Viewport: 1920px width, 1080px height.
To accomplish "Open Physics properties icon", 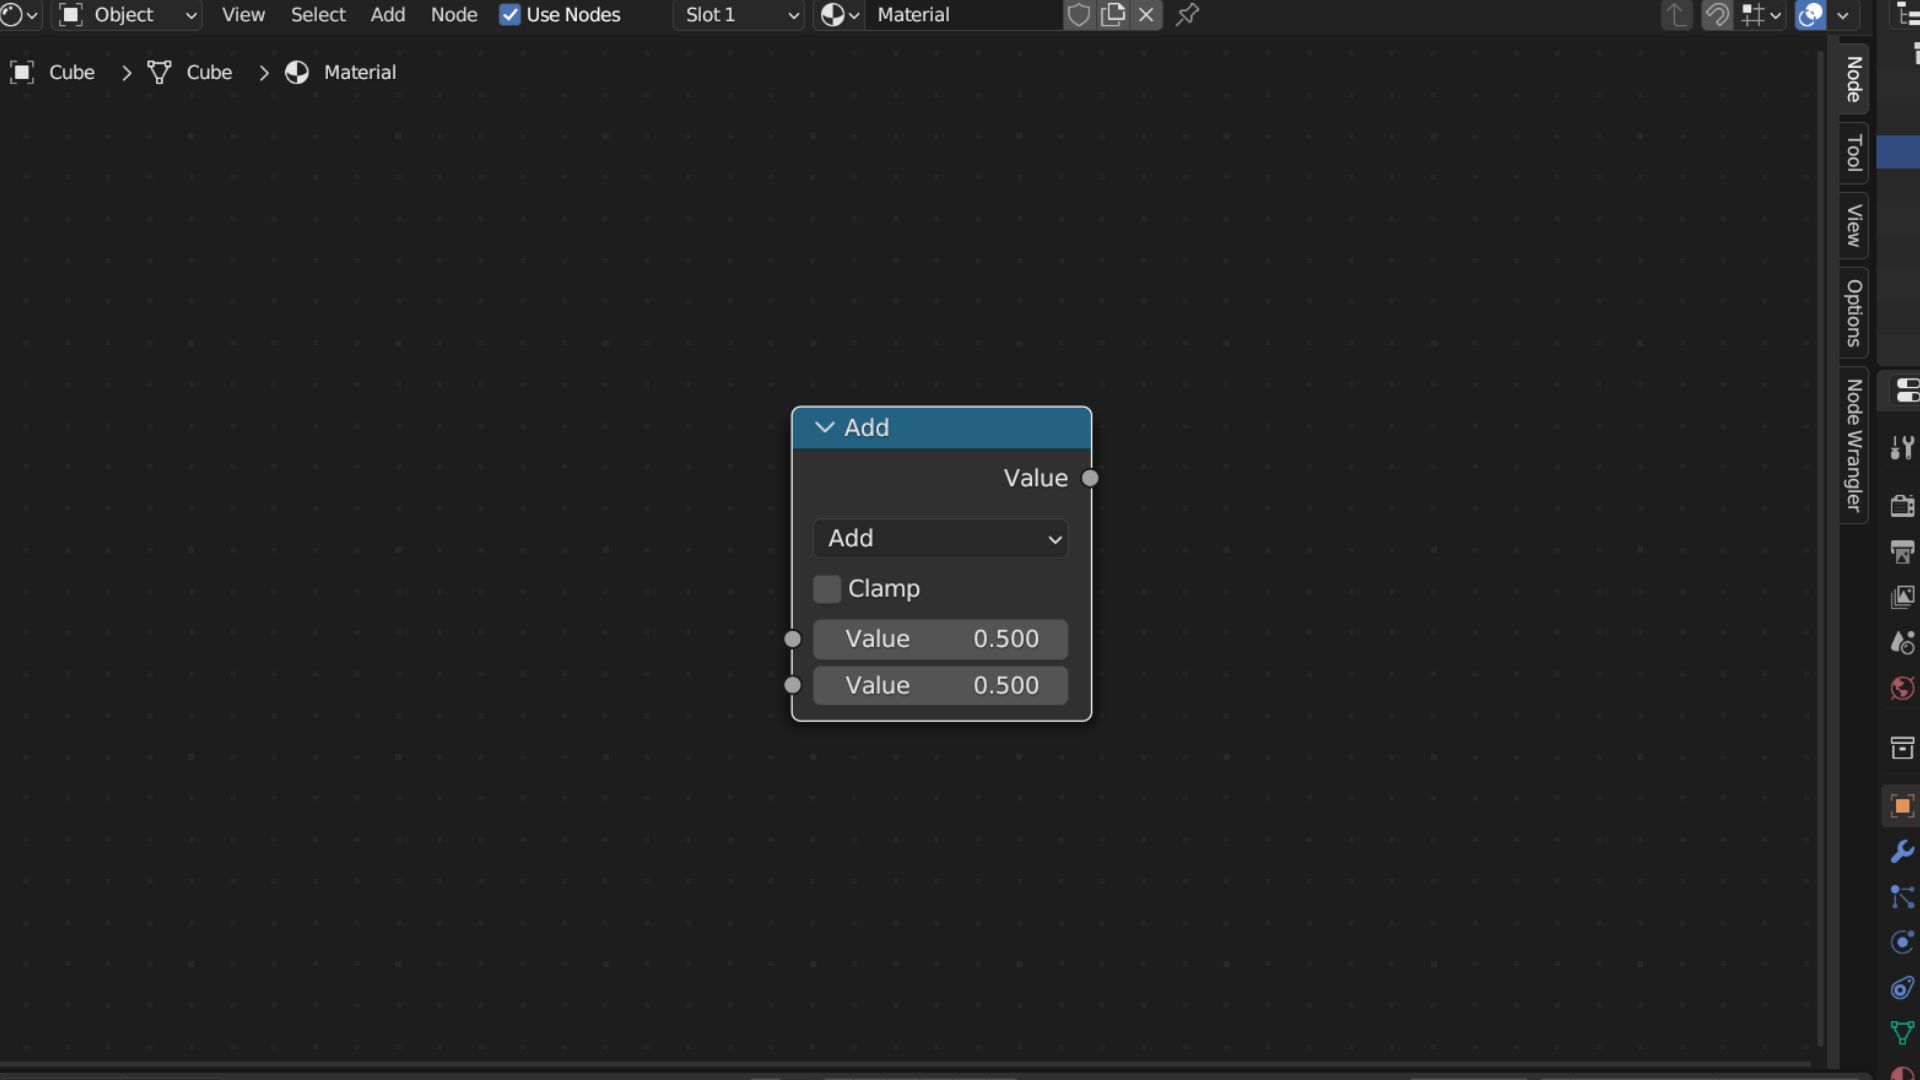I will coord(1902,942).
